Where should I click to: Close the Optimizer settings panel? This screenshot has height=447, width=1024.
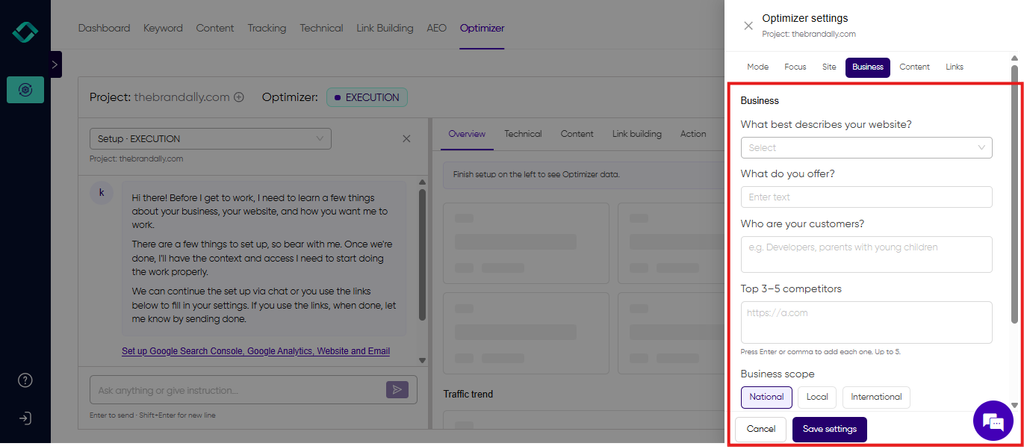click(748, 25)
